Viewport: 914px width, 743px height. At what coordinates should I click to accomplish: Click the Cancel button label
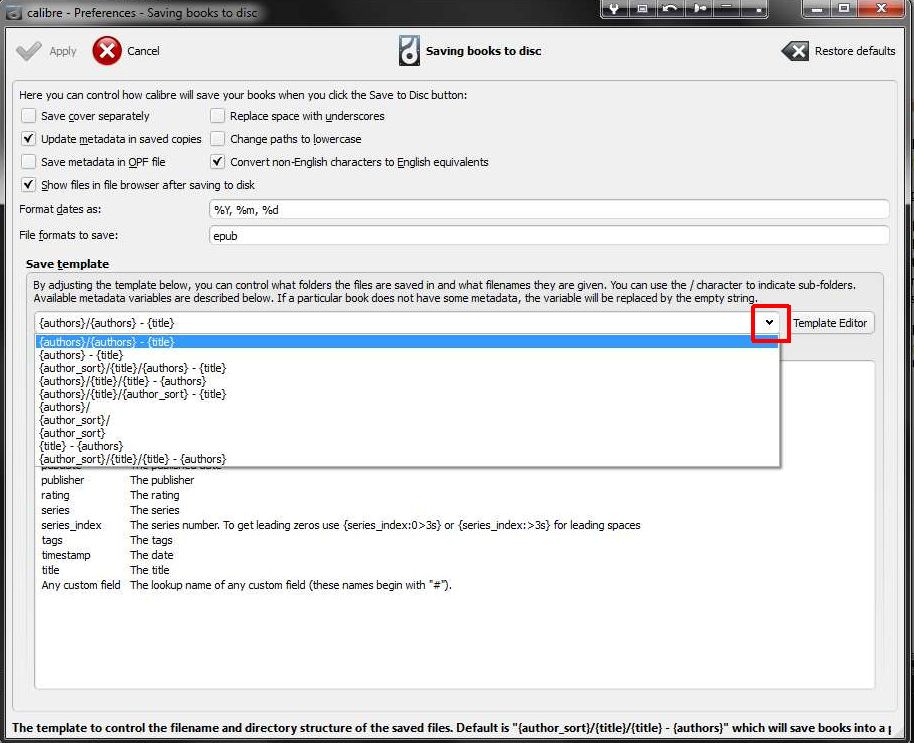pos(143,51)
